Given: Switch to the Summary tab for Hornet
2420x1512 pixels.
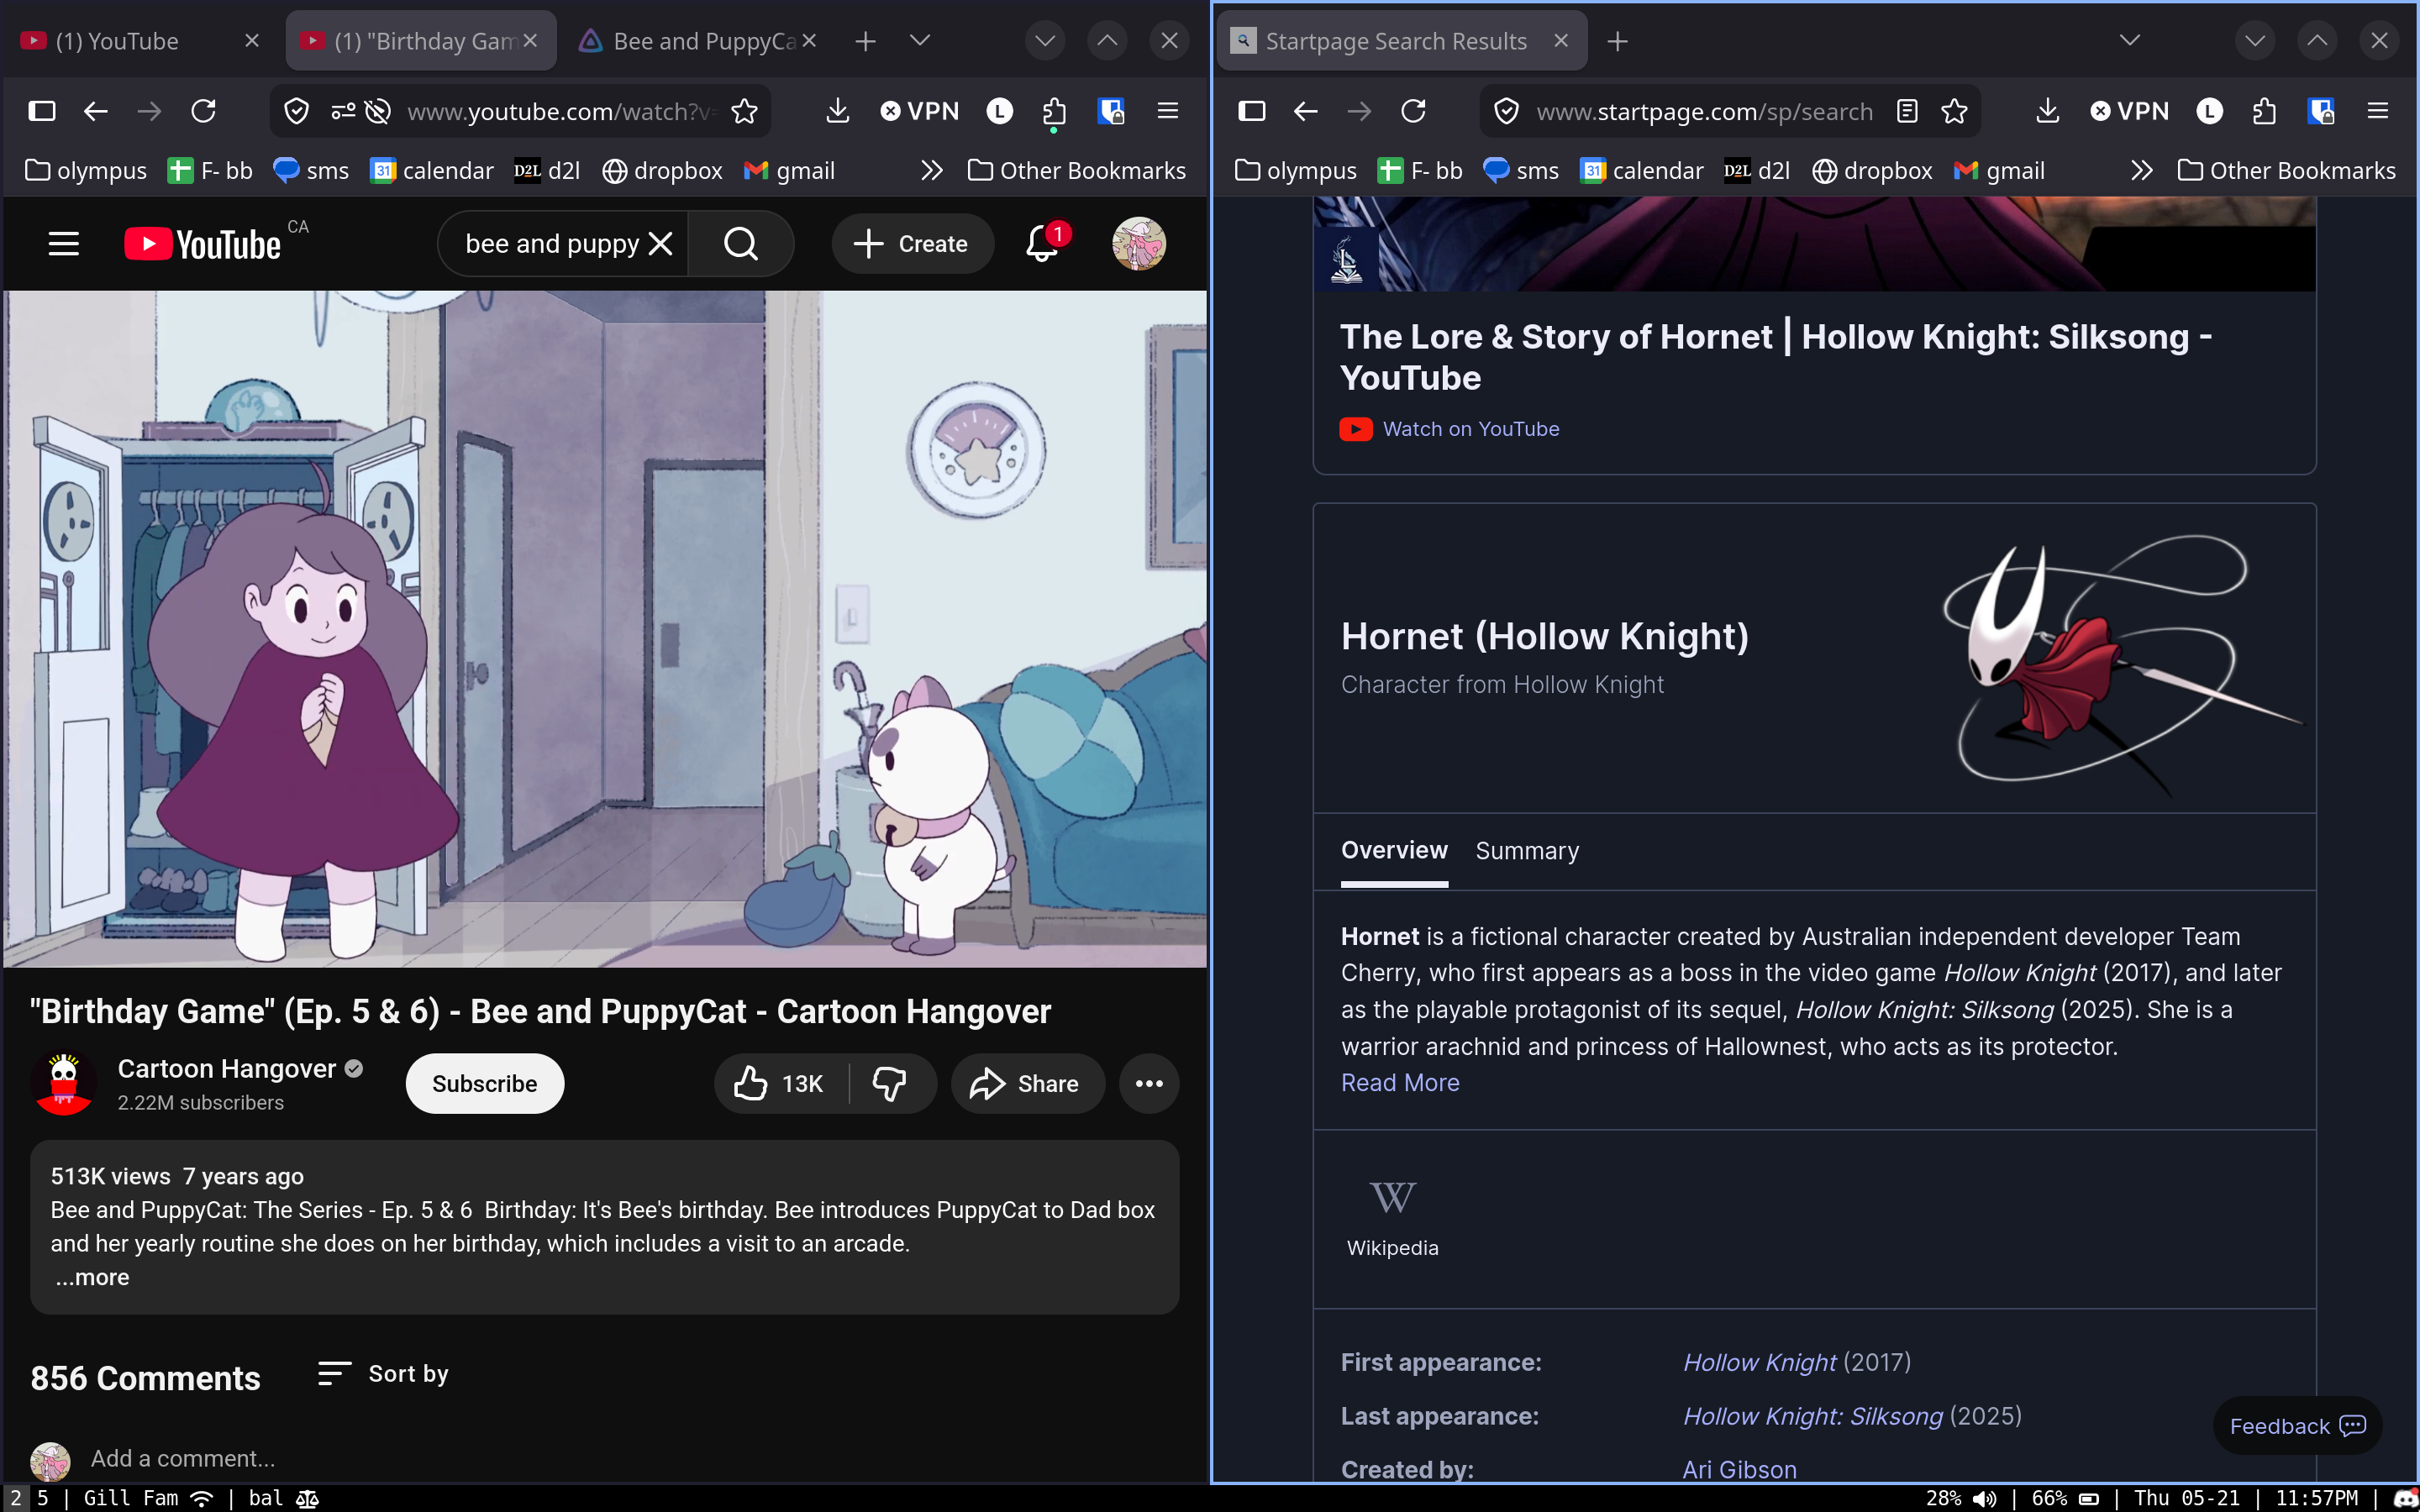Looking at the screenshot, I should [1527, 851].
